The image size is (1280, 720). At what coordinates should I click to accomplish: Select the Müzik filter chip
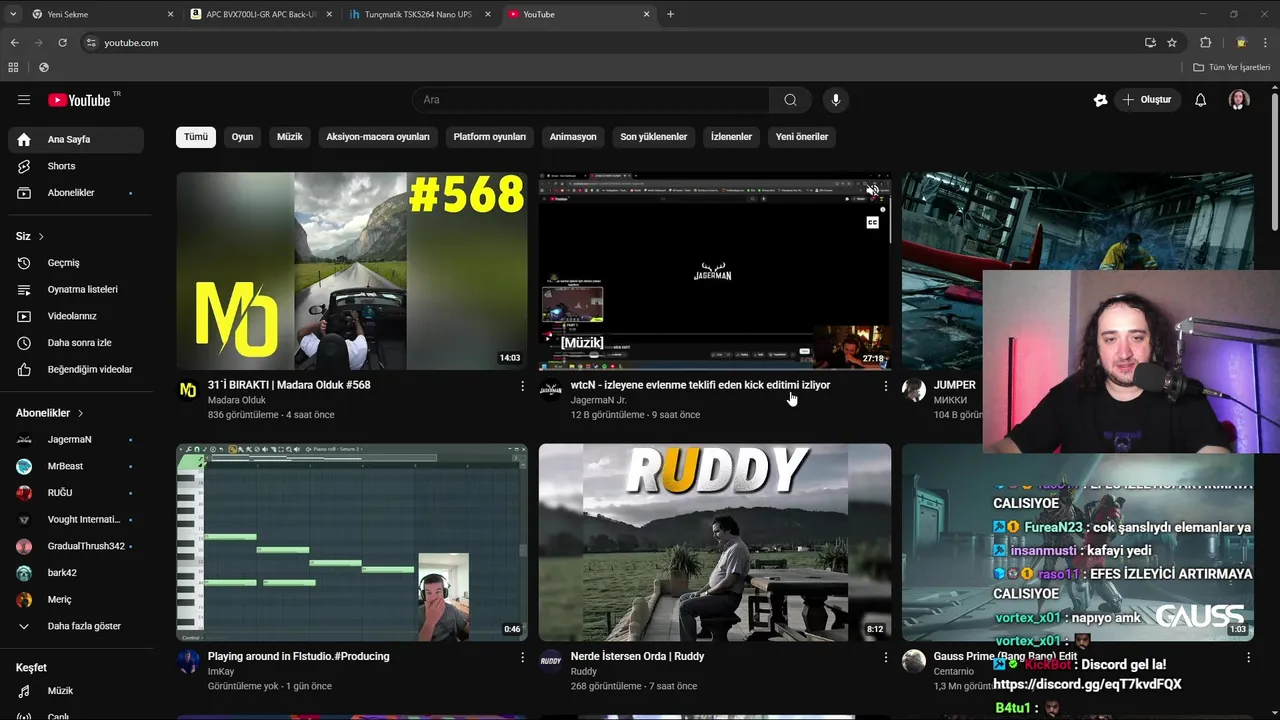(290, 137)
